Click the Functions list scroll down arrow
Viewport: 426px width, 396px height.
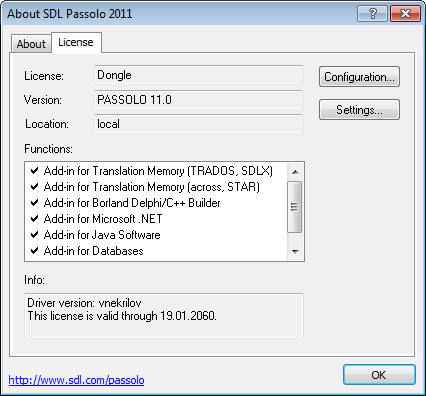tap(295, 251)
